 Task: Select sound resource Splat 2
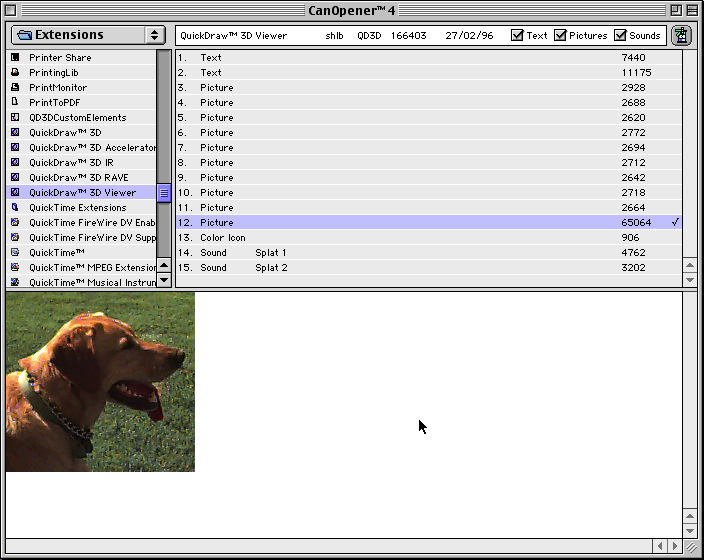click(x=429, y=267)
